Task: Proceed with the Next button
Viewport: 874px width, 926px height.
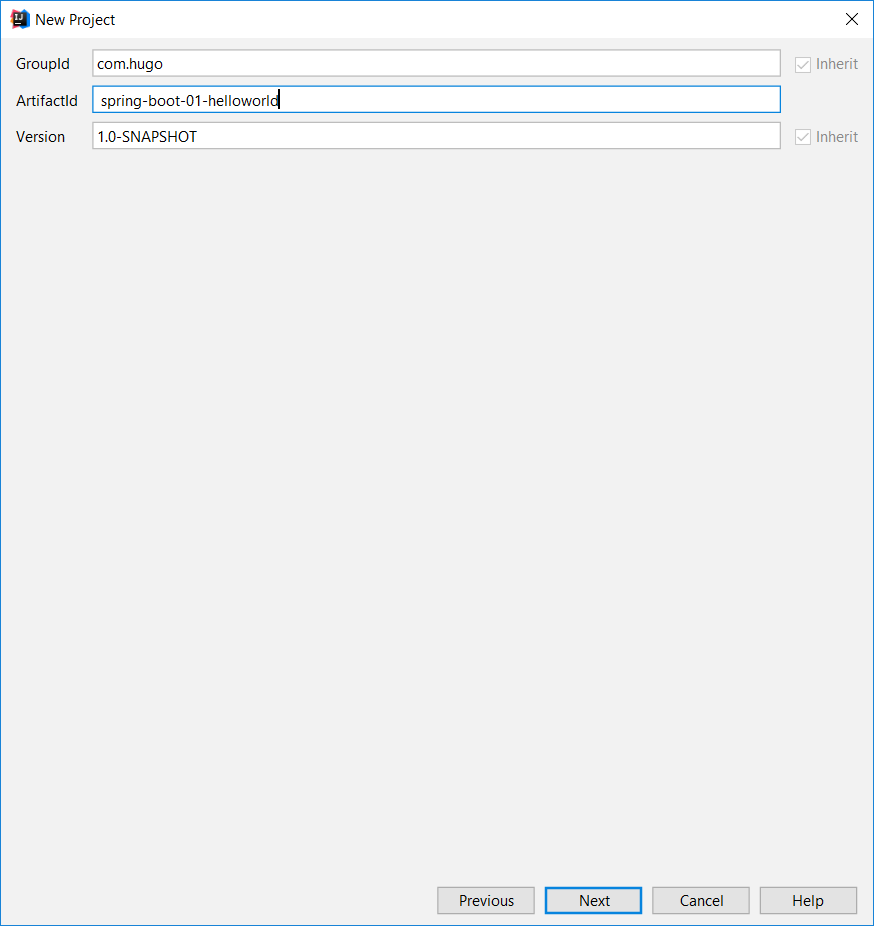Action: point(593,901)
